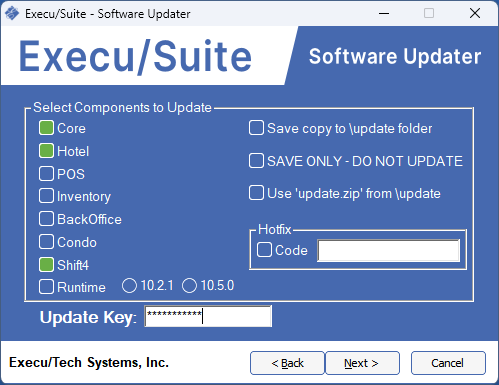
Task: Uncheck the Core component checkbox
Action: [x=46, y=128]
